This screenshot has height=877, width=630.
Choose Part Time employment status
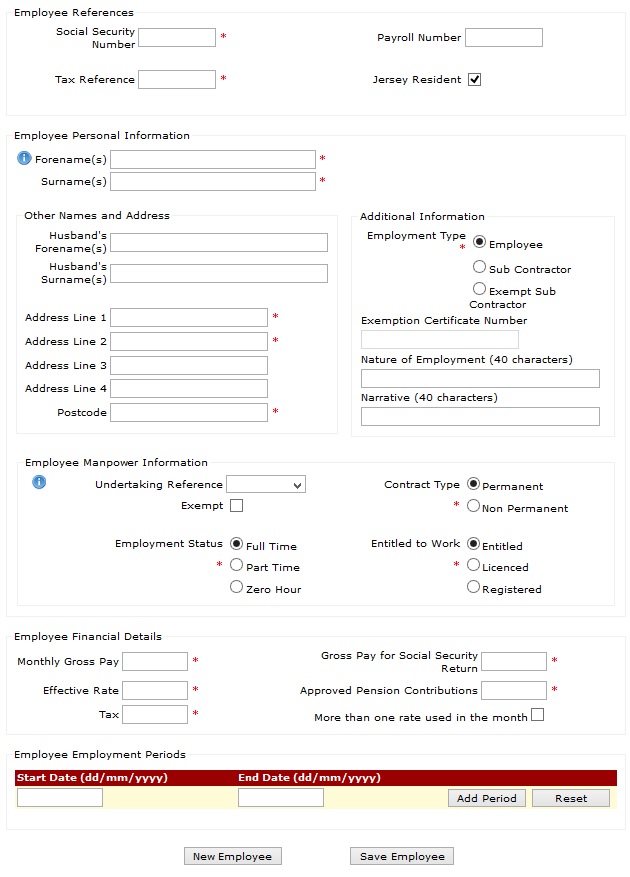[237, 565]
